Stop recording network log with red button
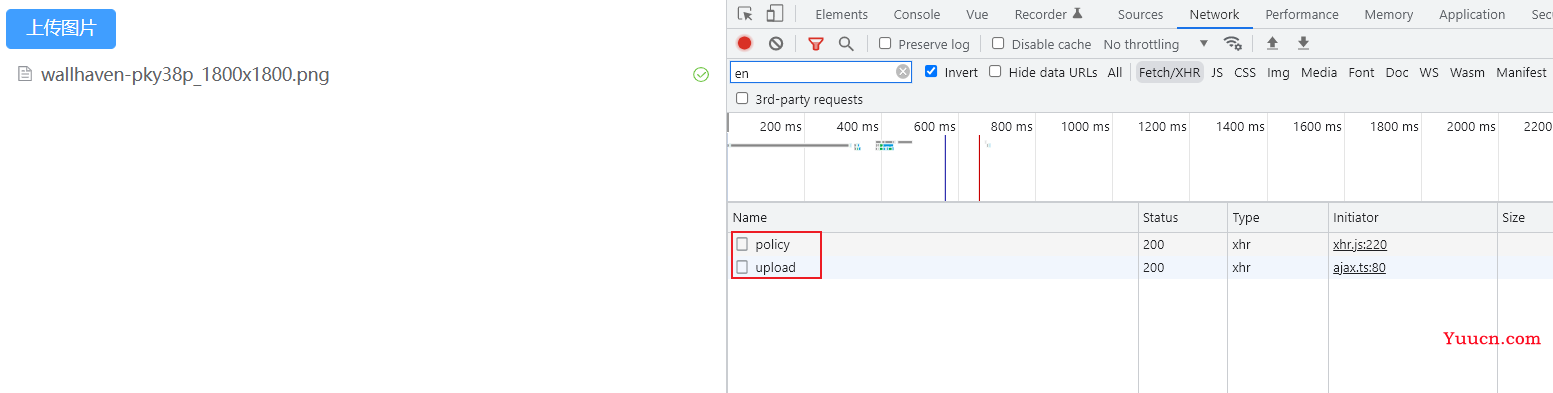 (744, 43)
